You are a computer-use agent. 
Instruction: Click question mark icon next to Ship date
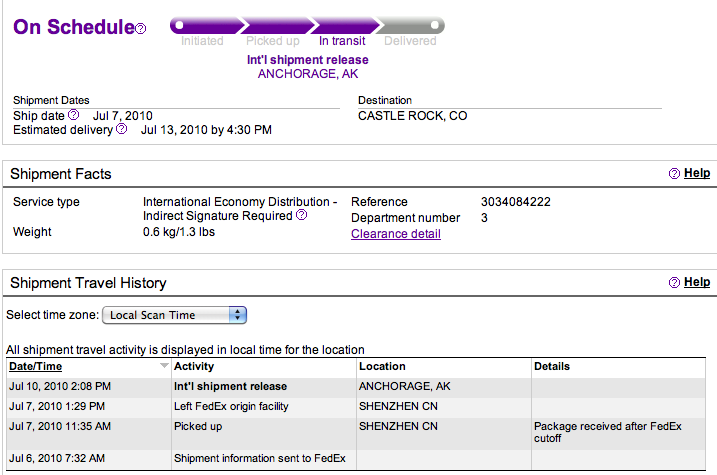[74, 115]
